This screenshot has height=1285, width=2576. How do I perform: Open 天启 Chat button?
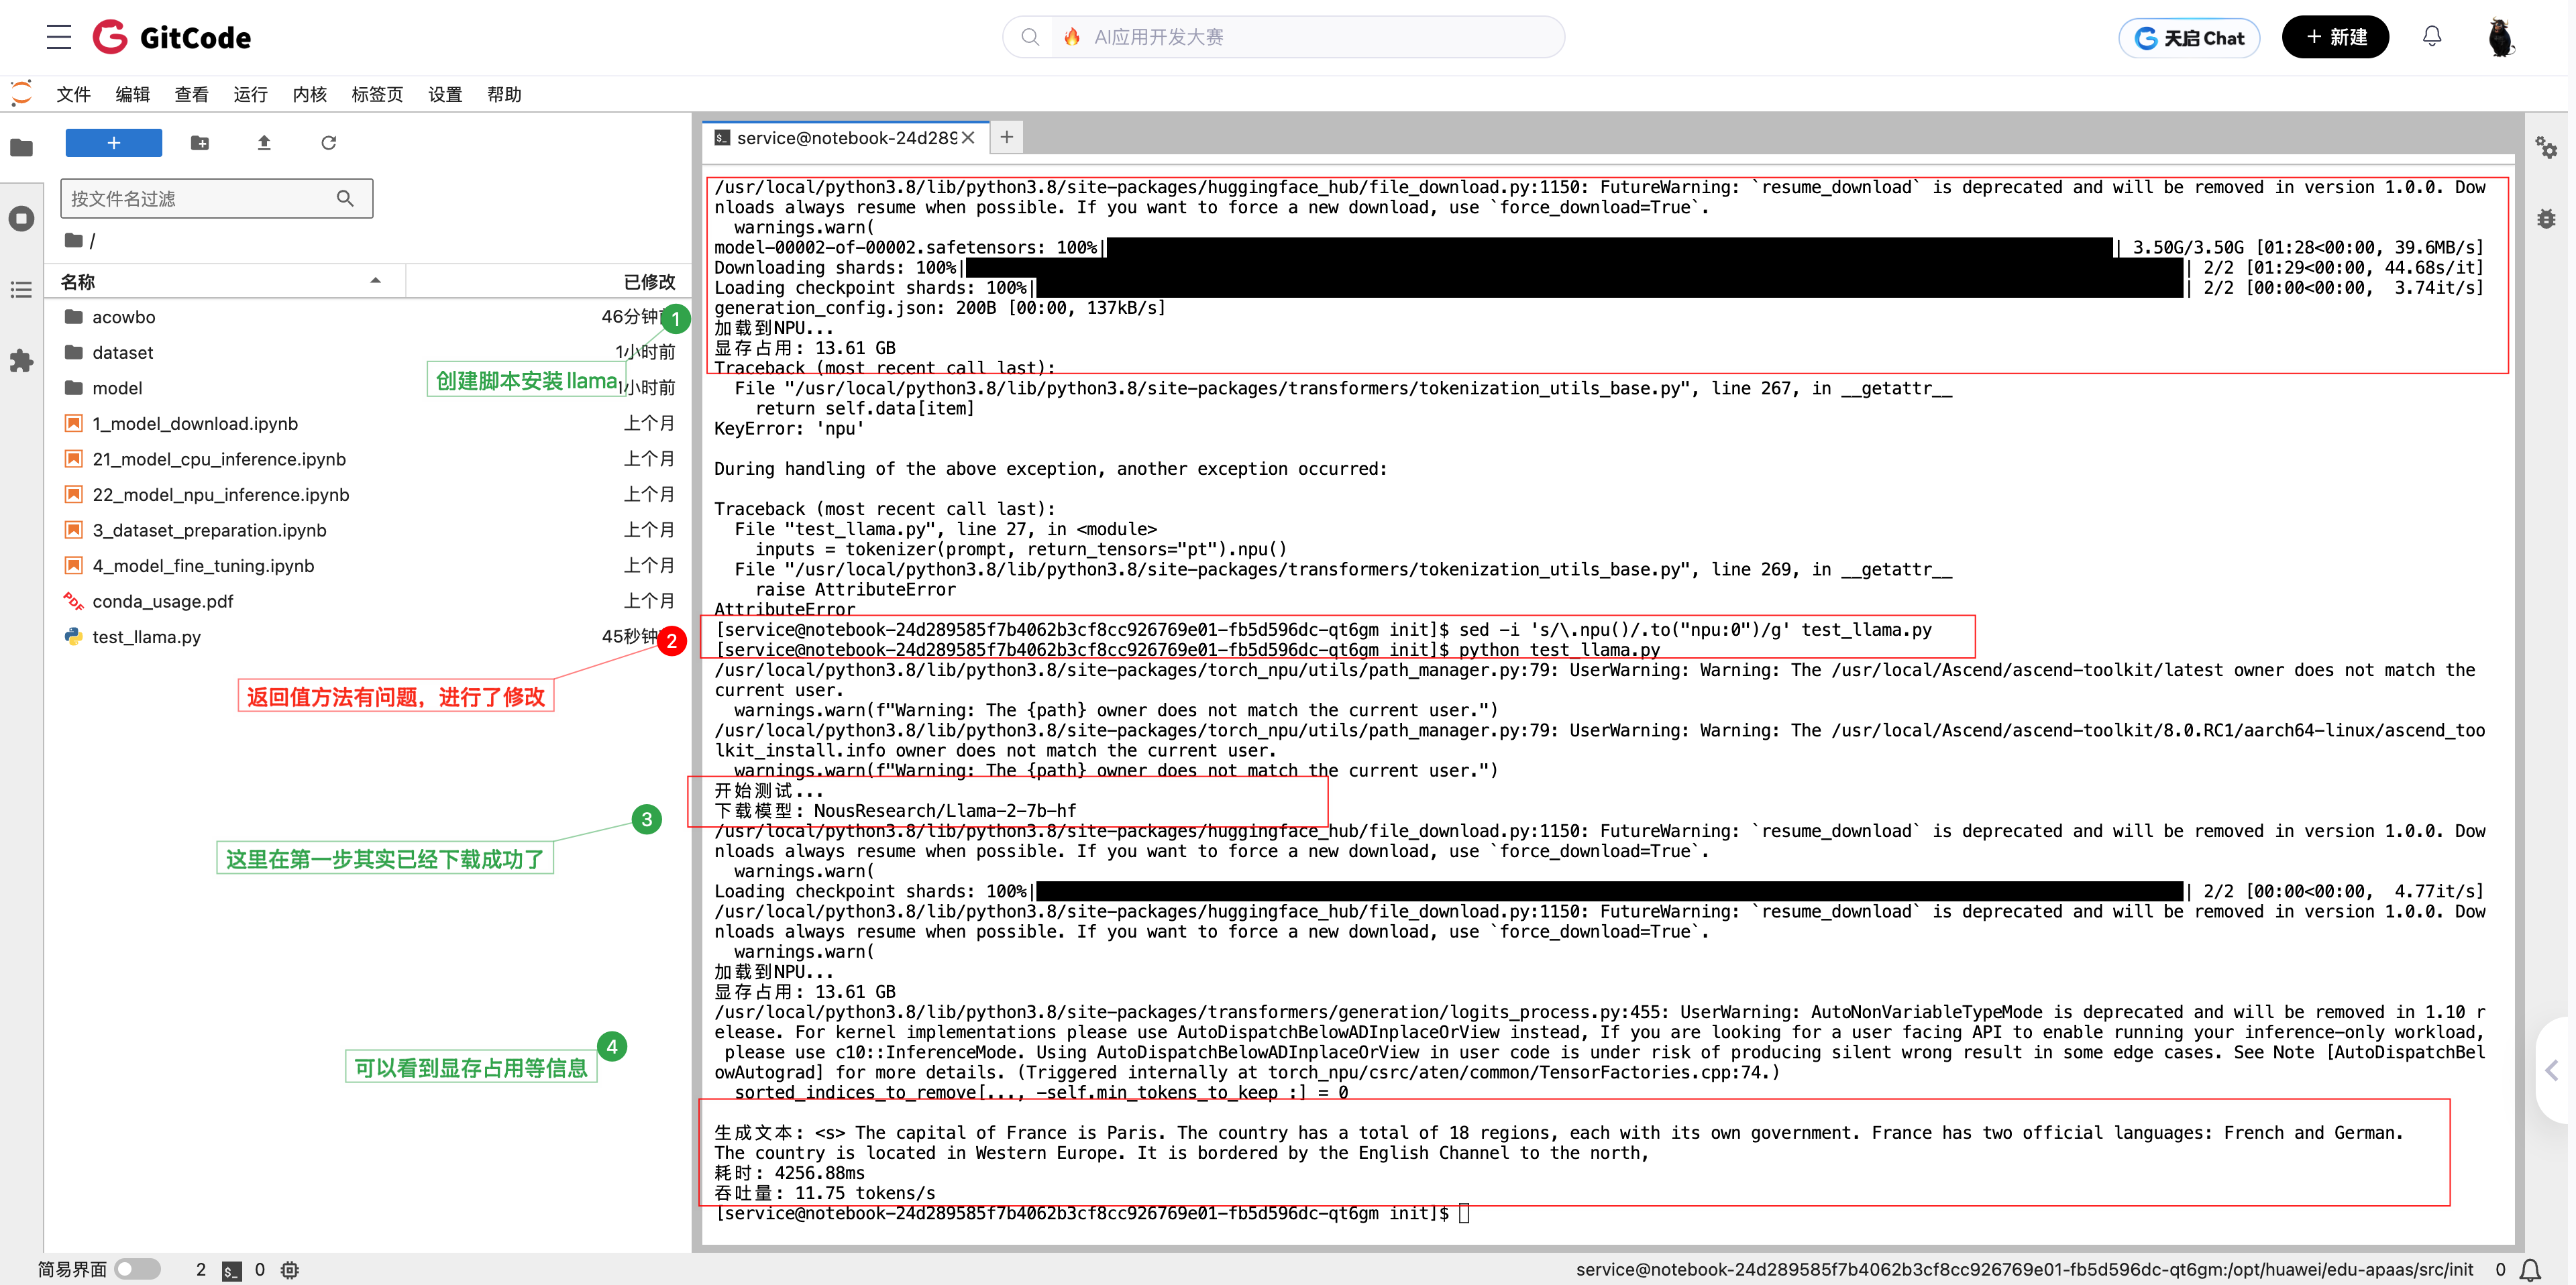2189,38
